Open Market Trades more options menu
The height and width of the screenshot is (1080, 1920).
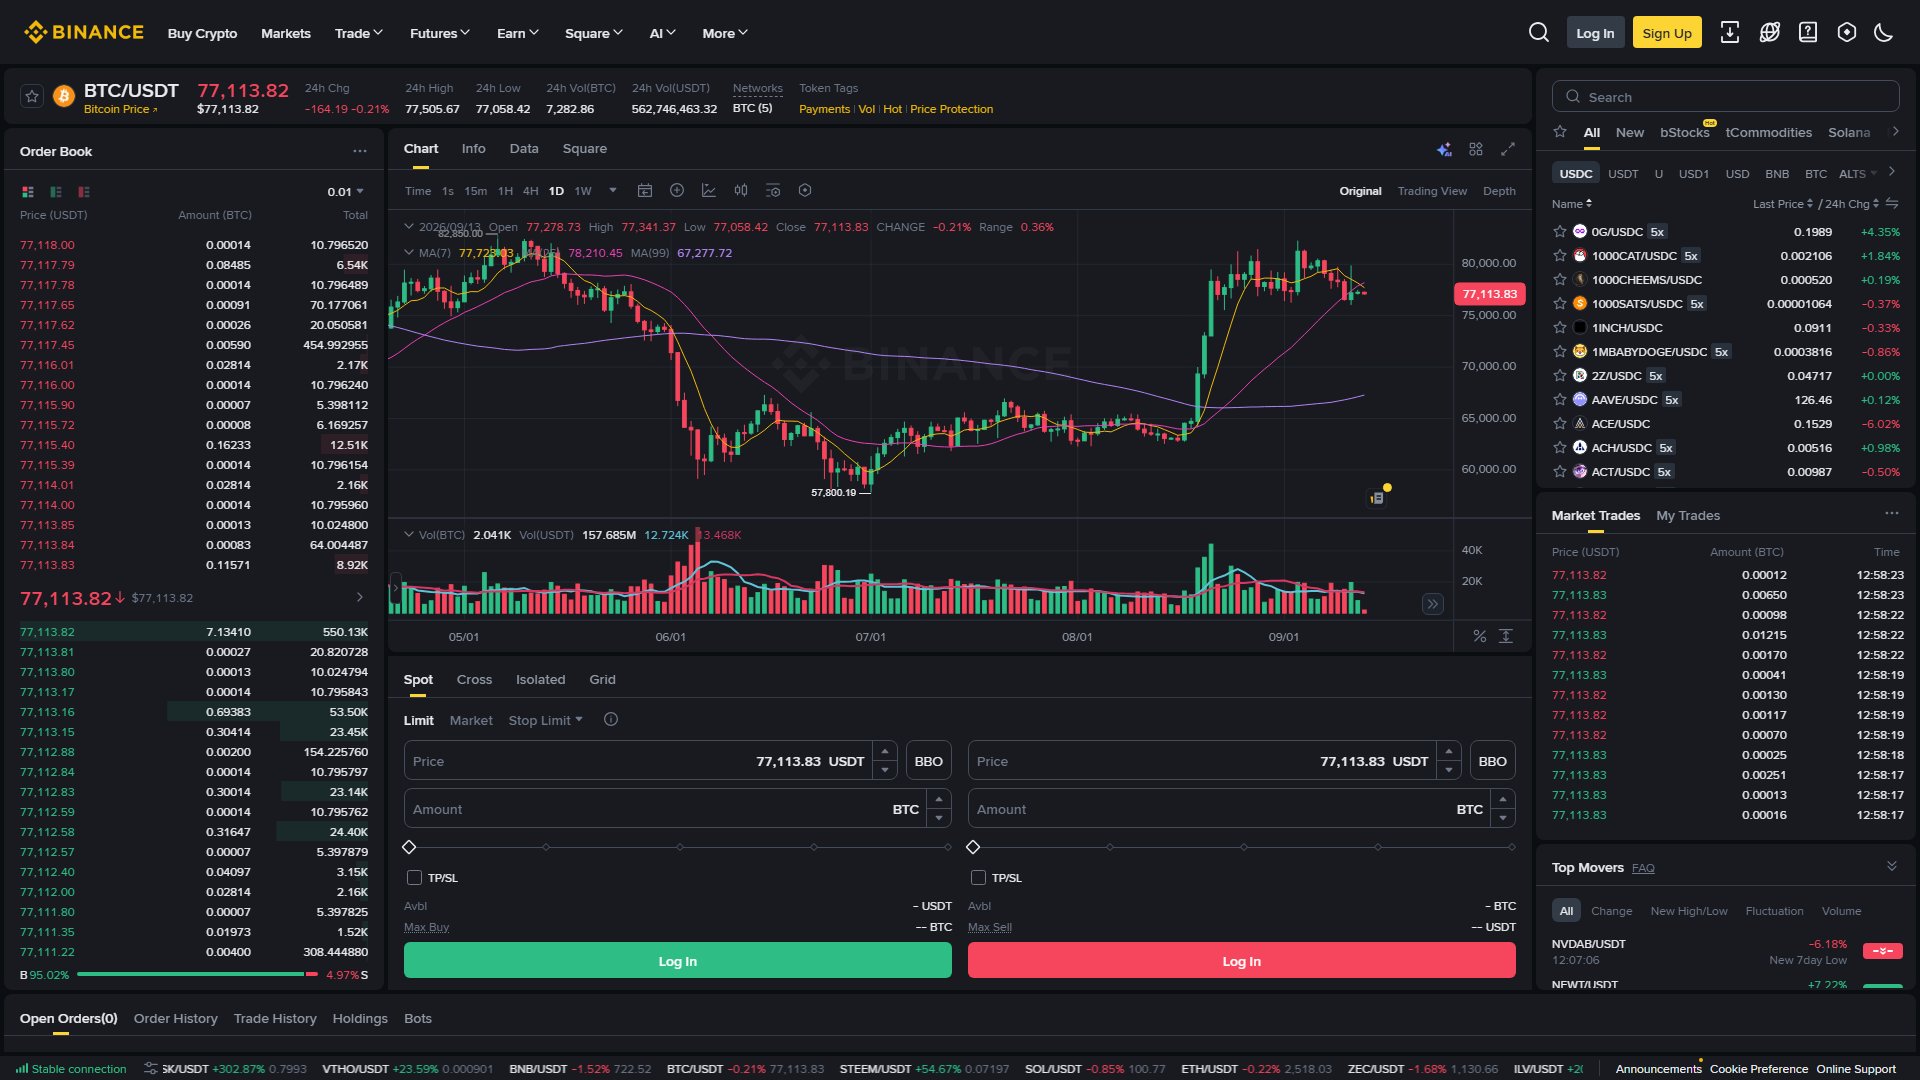tap(1892, 513)
